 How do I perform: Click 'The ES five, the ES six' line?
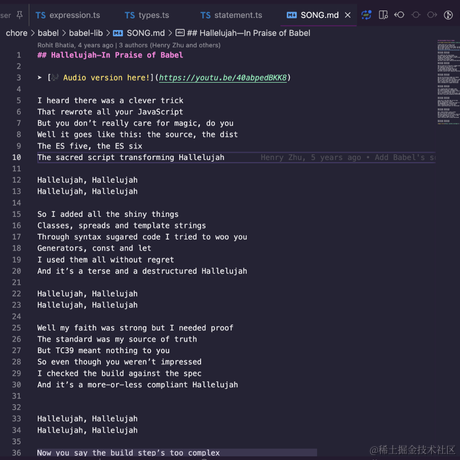90,146
